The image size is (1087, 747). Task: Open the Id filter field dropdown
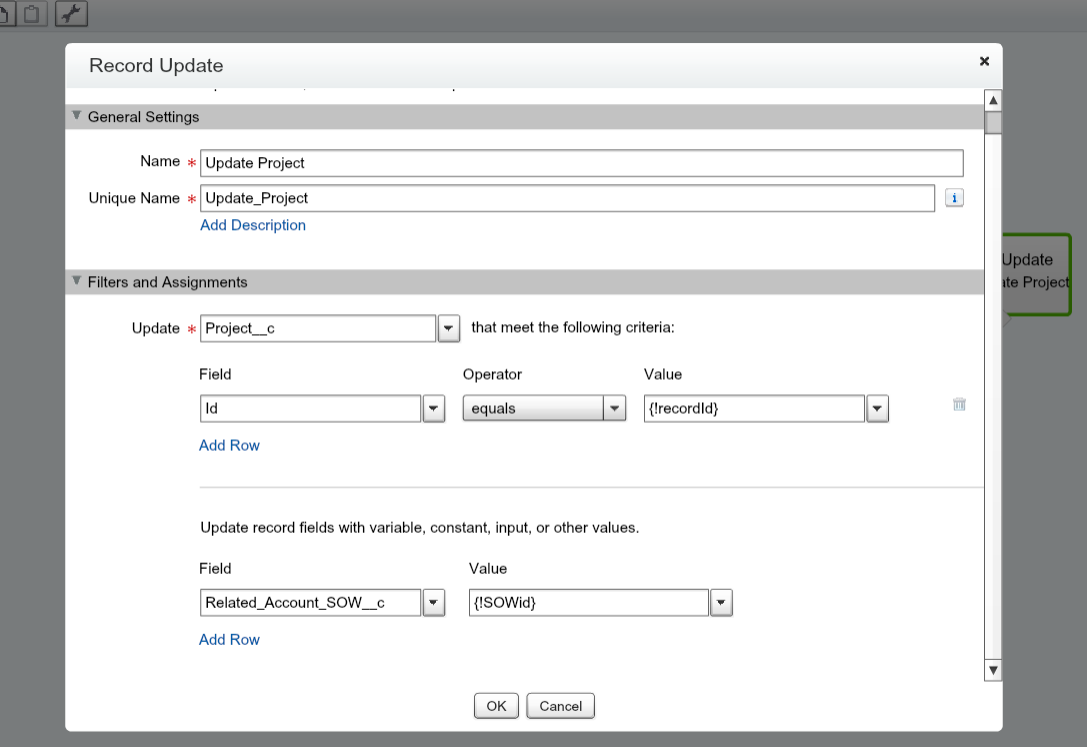(x=434, y=408)
